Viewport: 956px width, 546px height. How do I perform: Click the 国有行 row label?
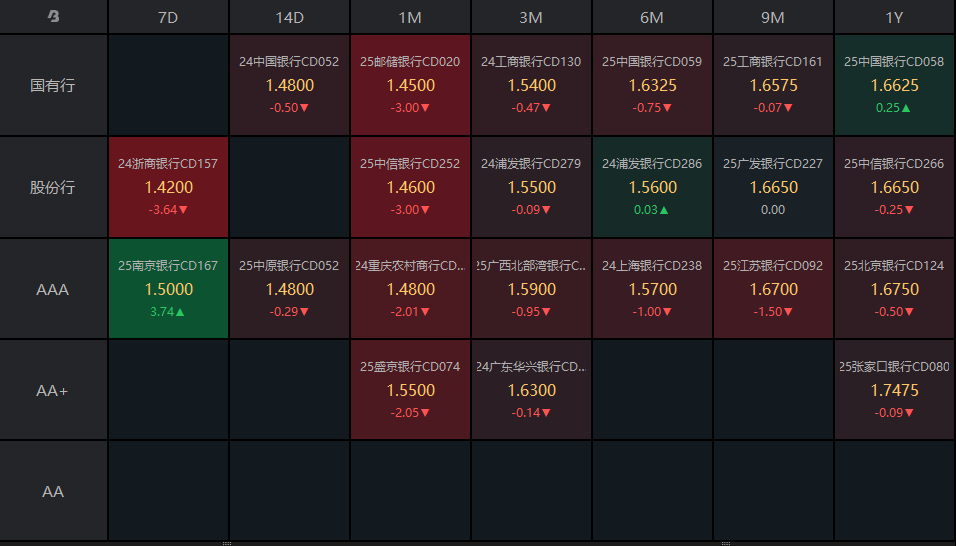[53, 85]
